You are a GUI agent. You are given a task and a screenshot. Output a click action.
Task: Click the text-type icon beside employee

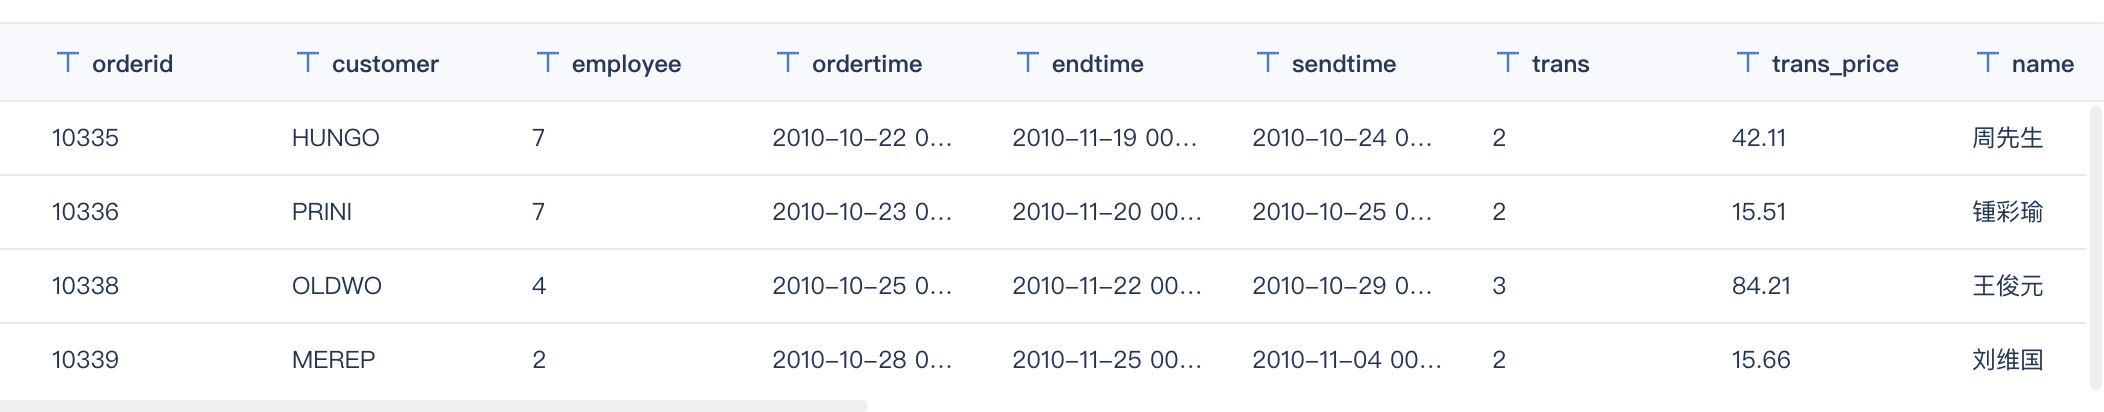[548, 63]
